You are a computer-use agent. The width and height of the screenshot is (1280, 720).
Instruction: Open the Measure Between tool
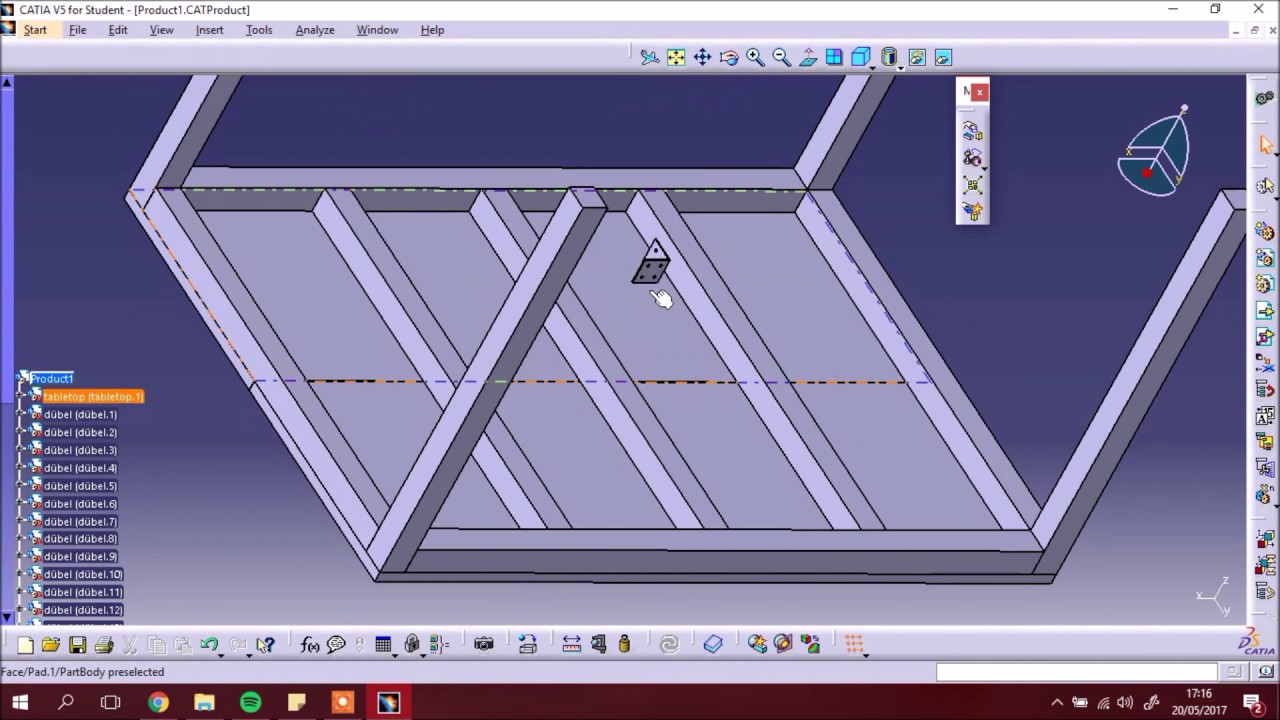[571, 645]
